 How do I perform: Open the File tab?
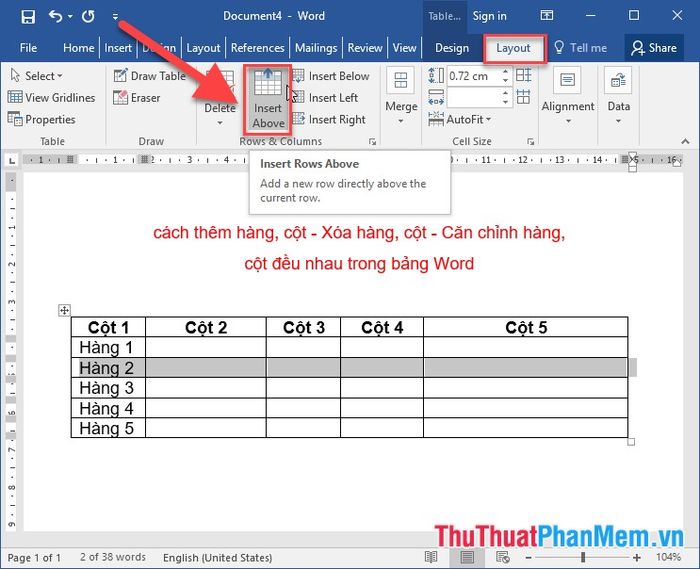(28, 48)
